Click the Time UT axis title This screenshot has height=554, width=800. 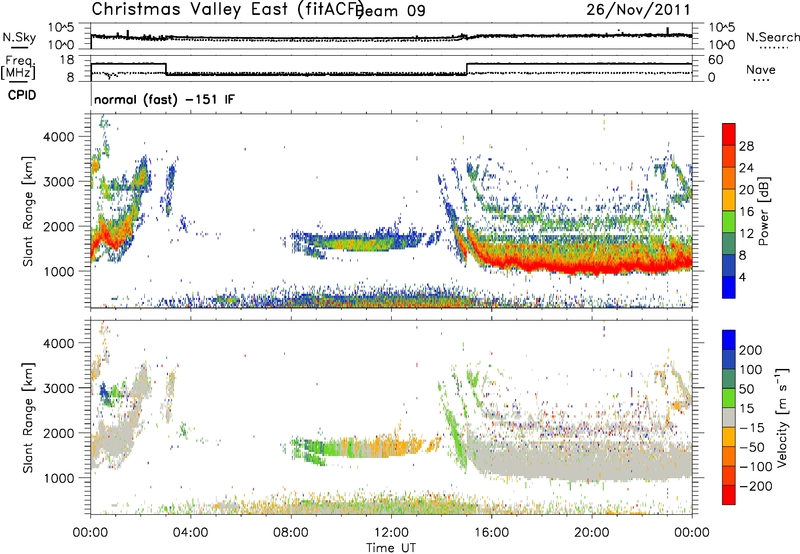391,547
